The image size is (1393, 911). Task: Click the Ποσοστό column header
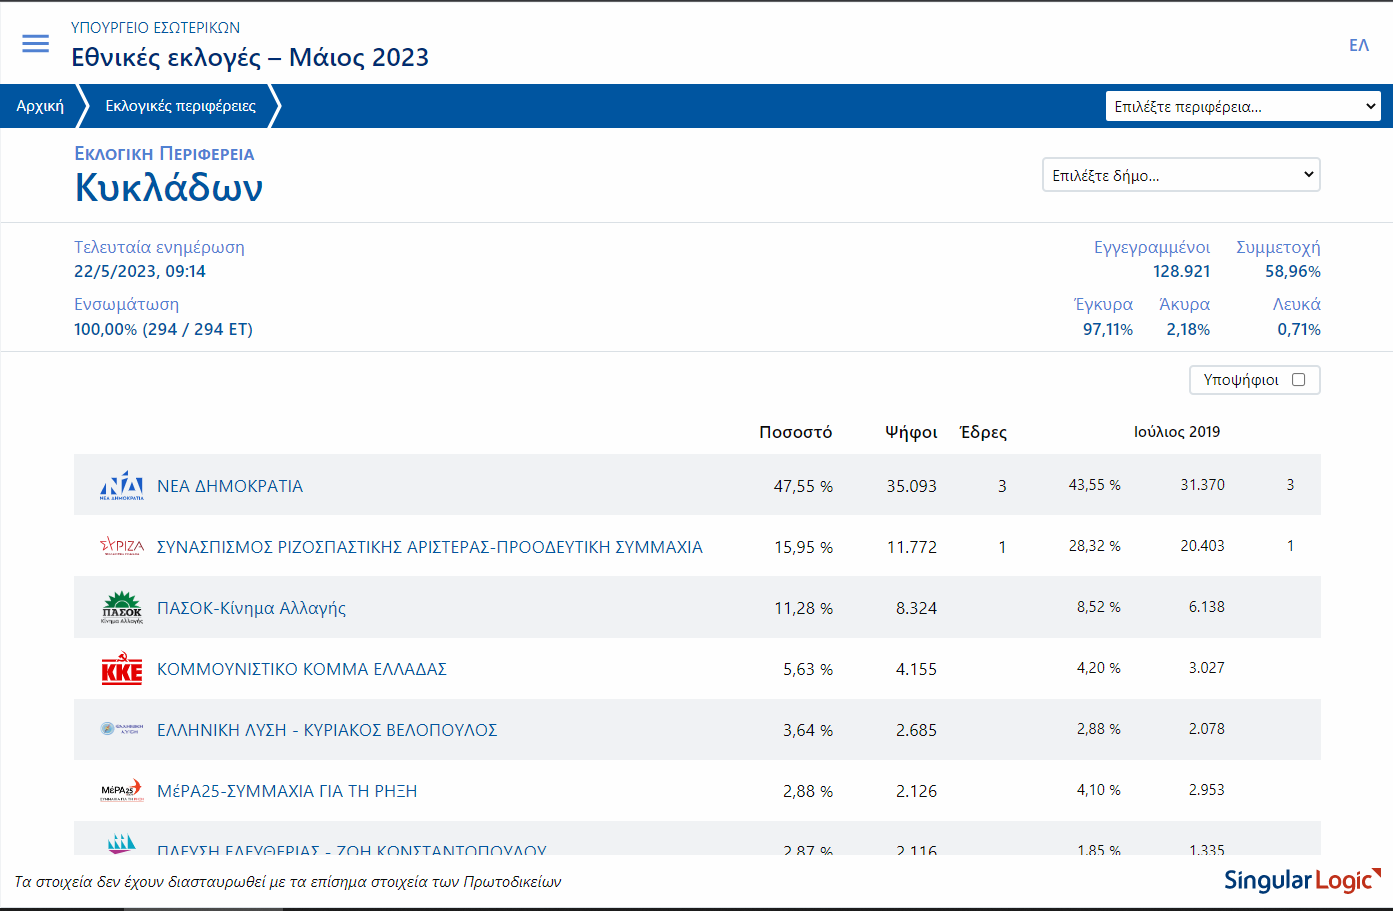click(x=796, y=432)
